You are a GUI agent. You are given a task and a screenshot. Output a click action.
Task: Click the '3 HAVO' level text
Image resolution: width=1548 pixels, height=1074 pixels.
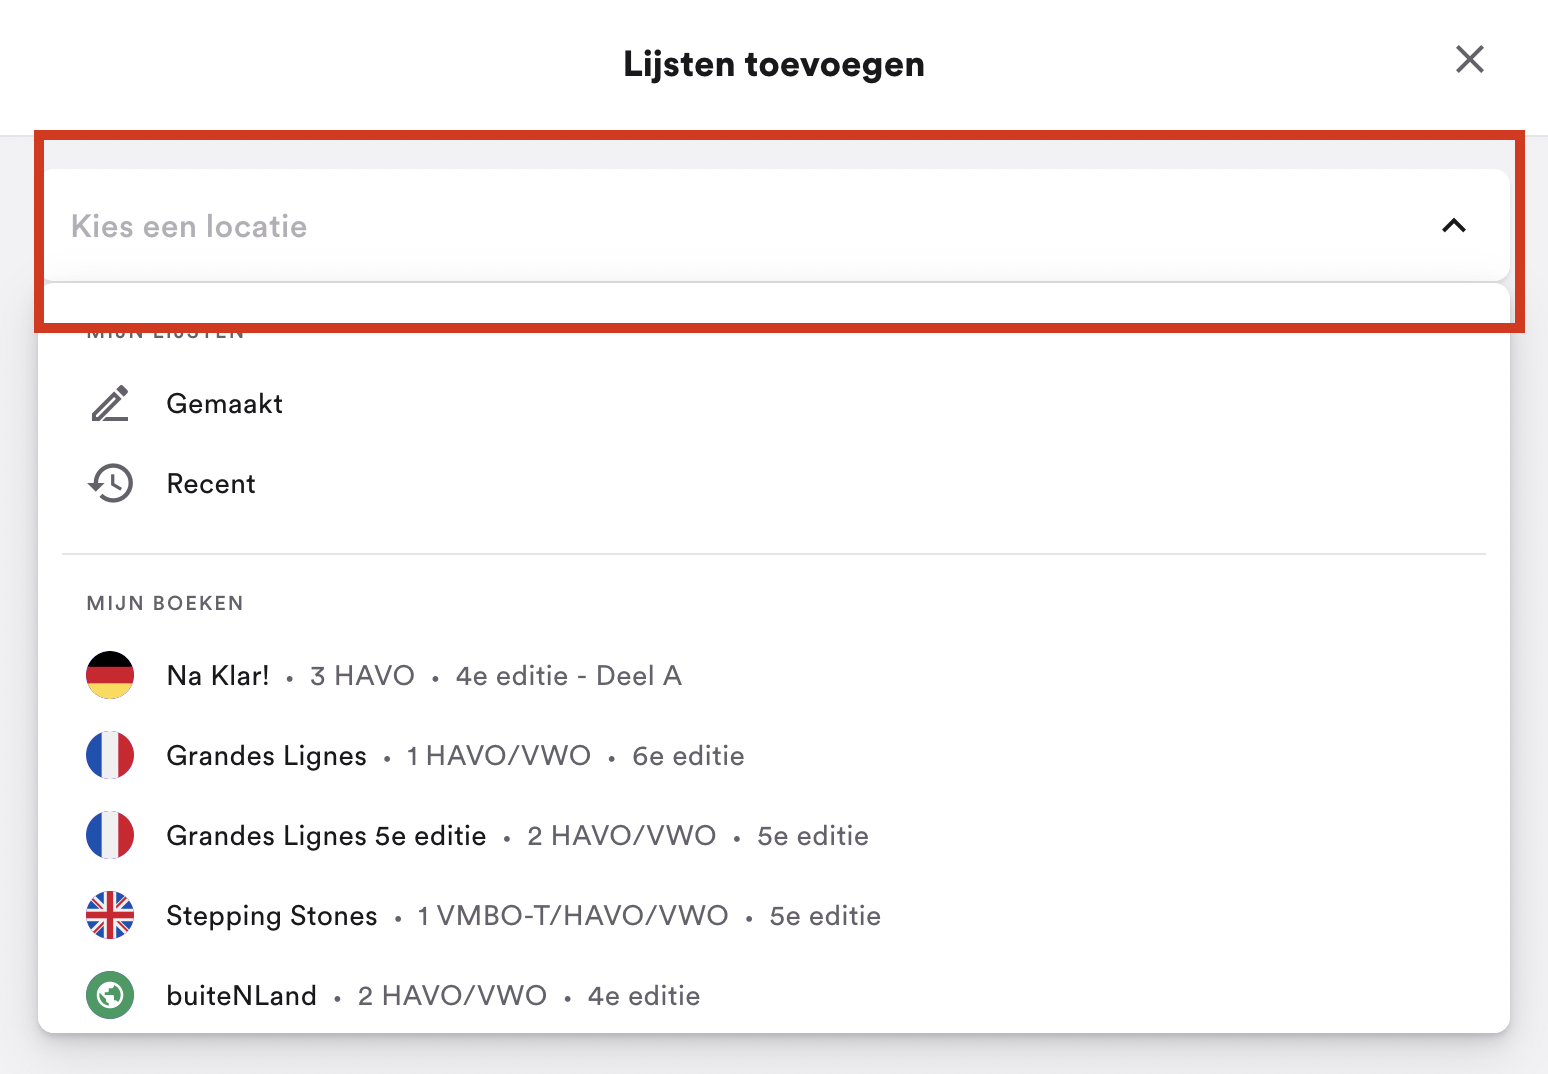pyautogui.click(x=362, y=676)
